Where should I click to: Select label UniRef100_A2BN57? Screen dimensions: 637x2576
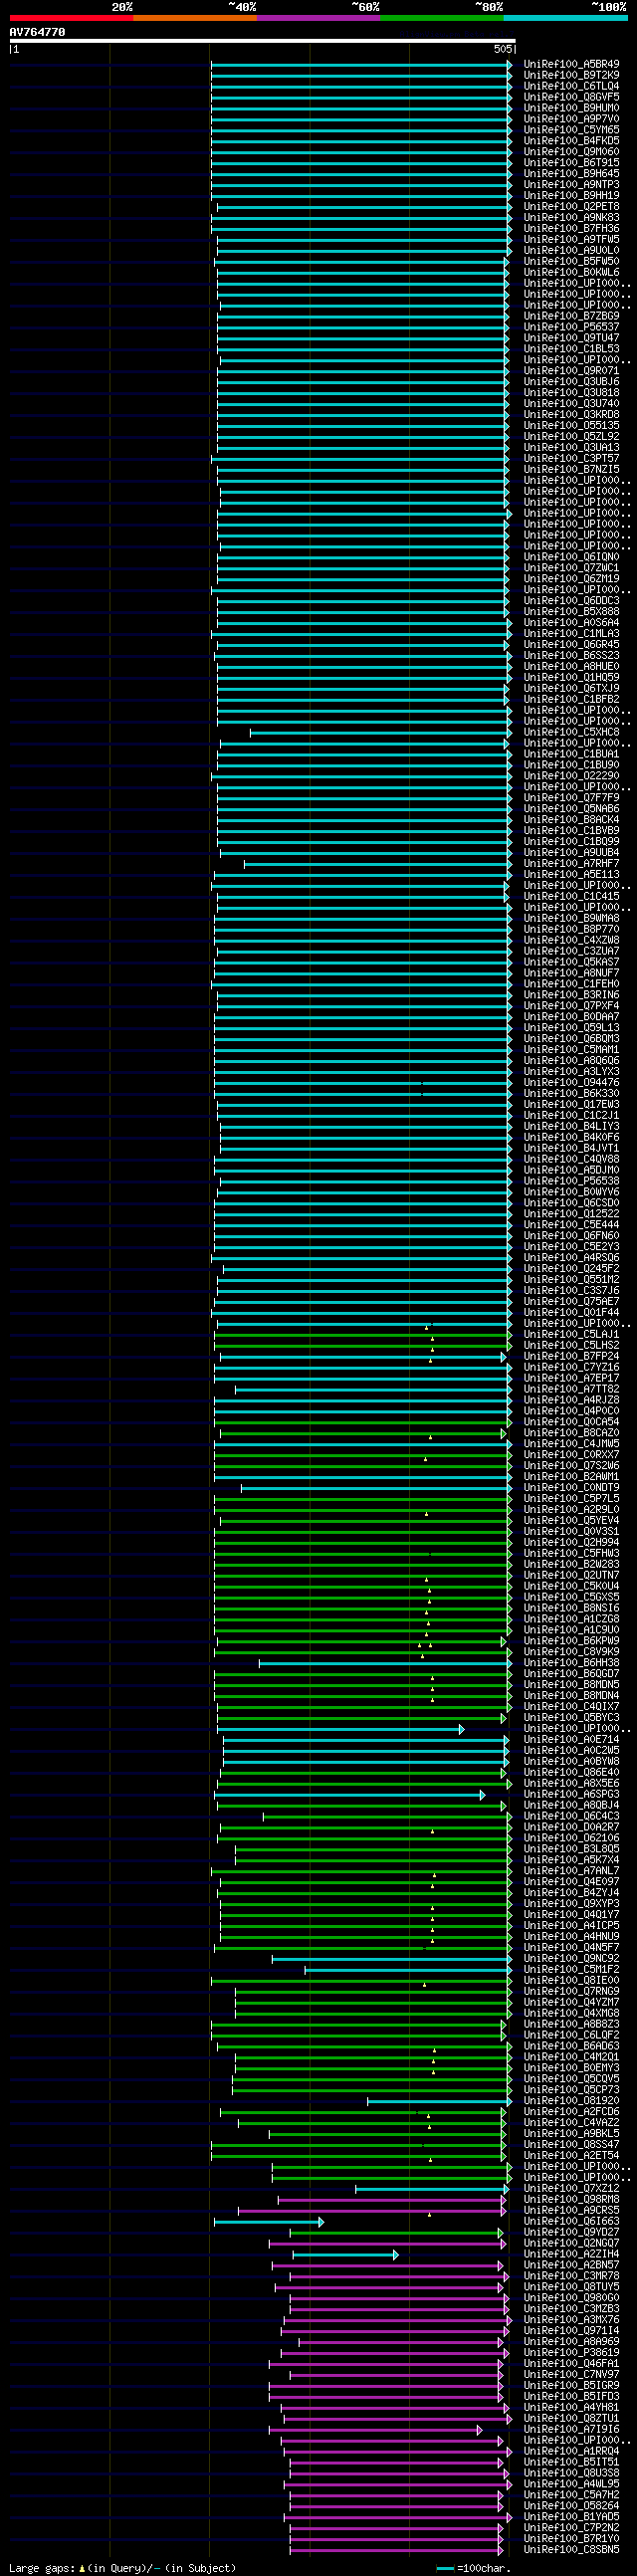(571, 2264)
